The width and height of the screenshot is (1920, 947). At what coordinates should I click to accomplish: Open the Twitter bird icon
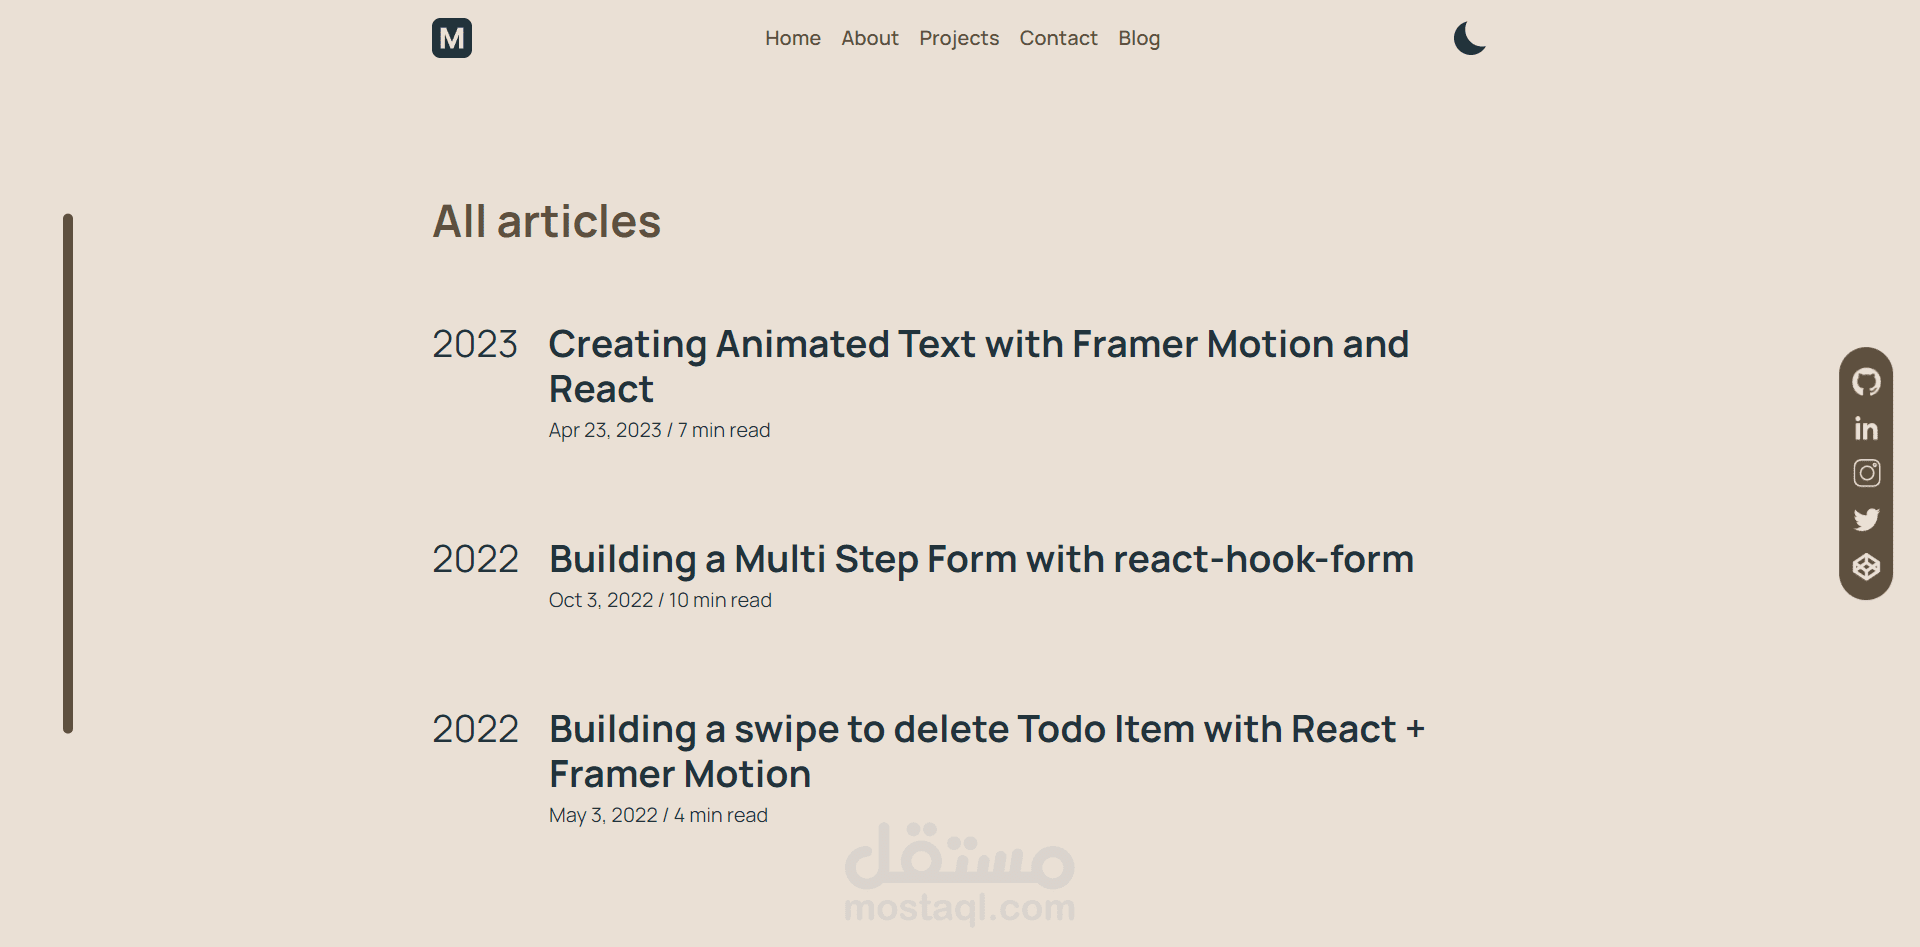[x=1866, y=519]
